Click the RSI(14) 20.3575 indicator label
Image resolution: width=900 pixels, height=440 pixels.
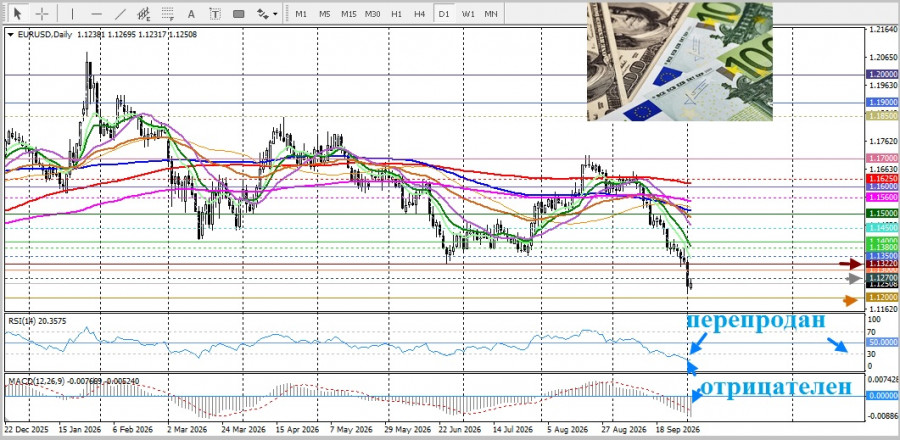click(x=36, y=321)
